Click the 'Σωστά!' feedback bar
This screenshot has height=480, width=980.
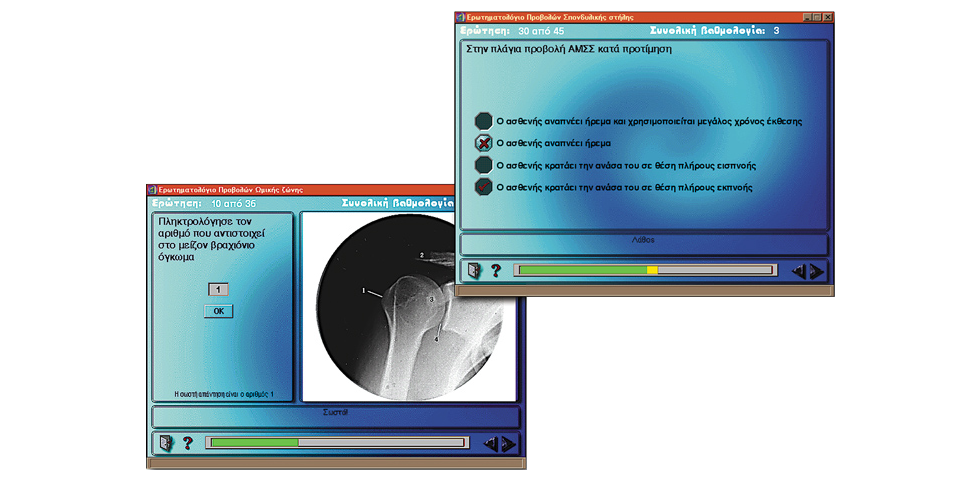pyautogui.click(x=335, y=415)
